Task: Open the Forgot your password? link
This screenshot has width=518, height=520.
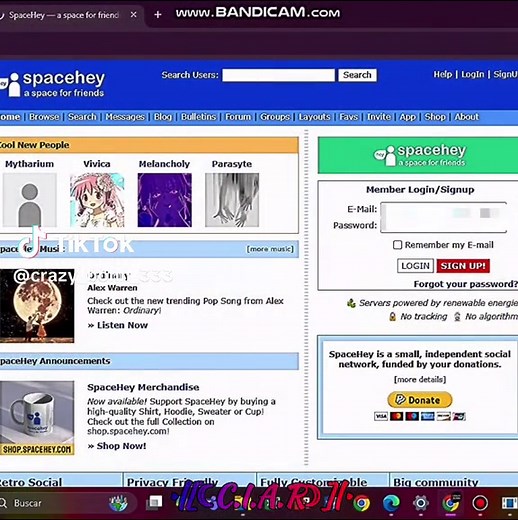Action: (465, 284)
